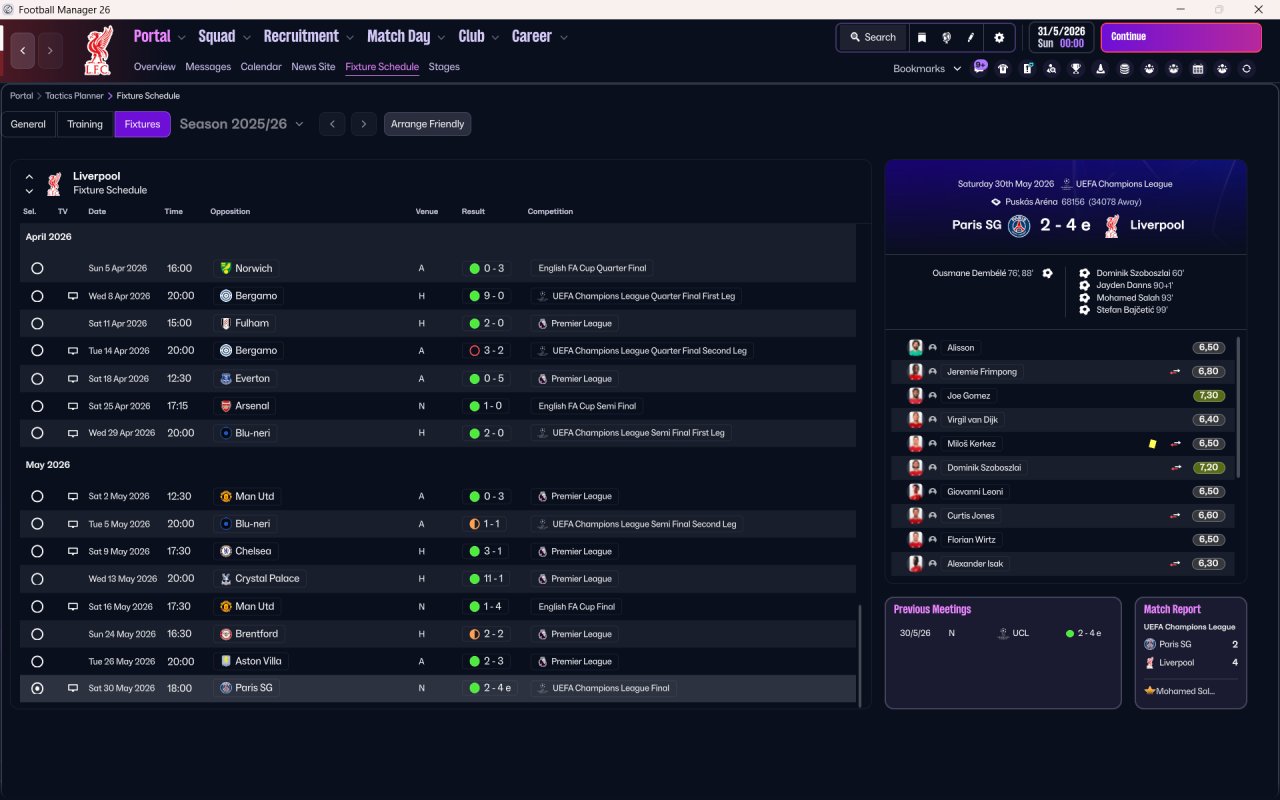Screen dimensions: 1280x800
Task: Open the bookmark icon in the top toolbar
Action: pos(922,37)
